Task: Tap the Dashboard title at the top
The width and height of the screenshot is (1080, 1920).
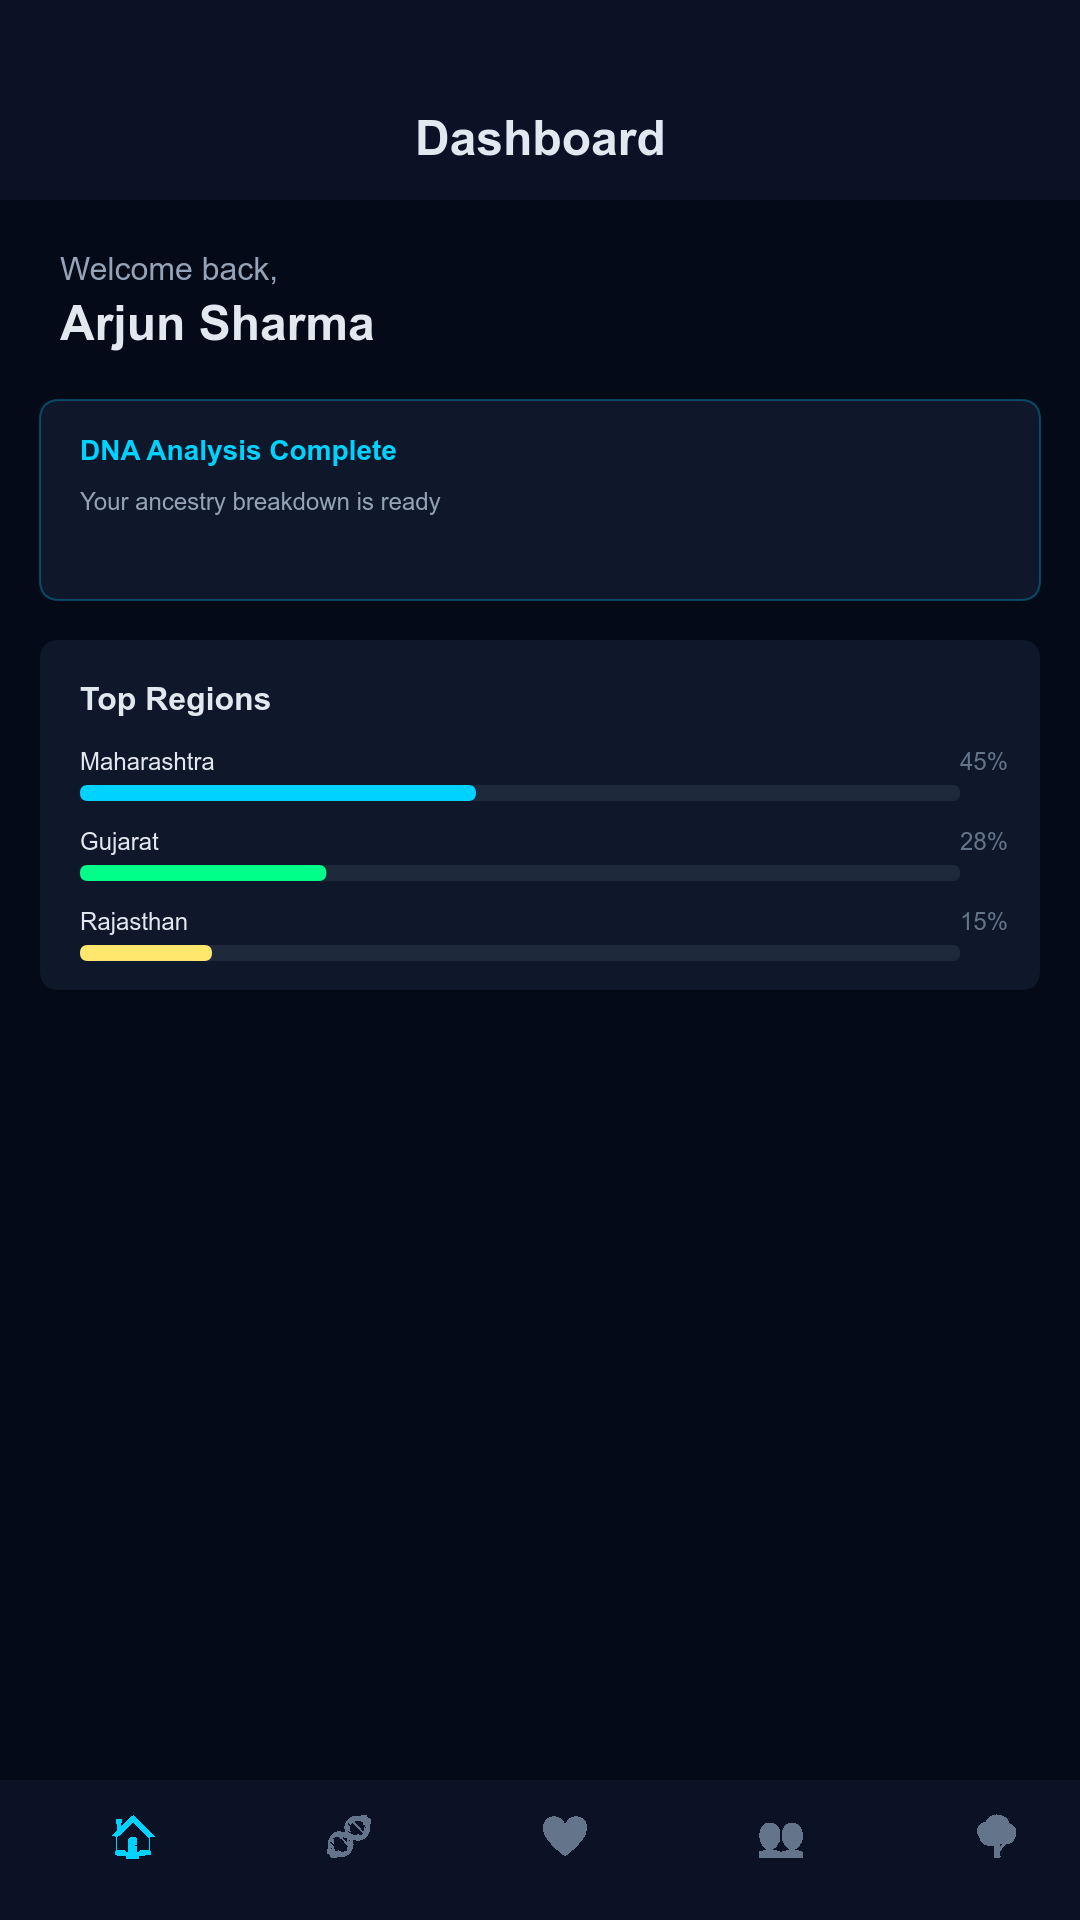Action: coord(540,138)
